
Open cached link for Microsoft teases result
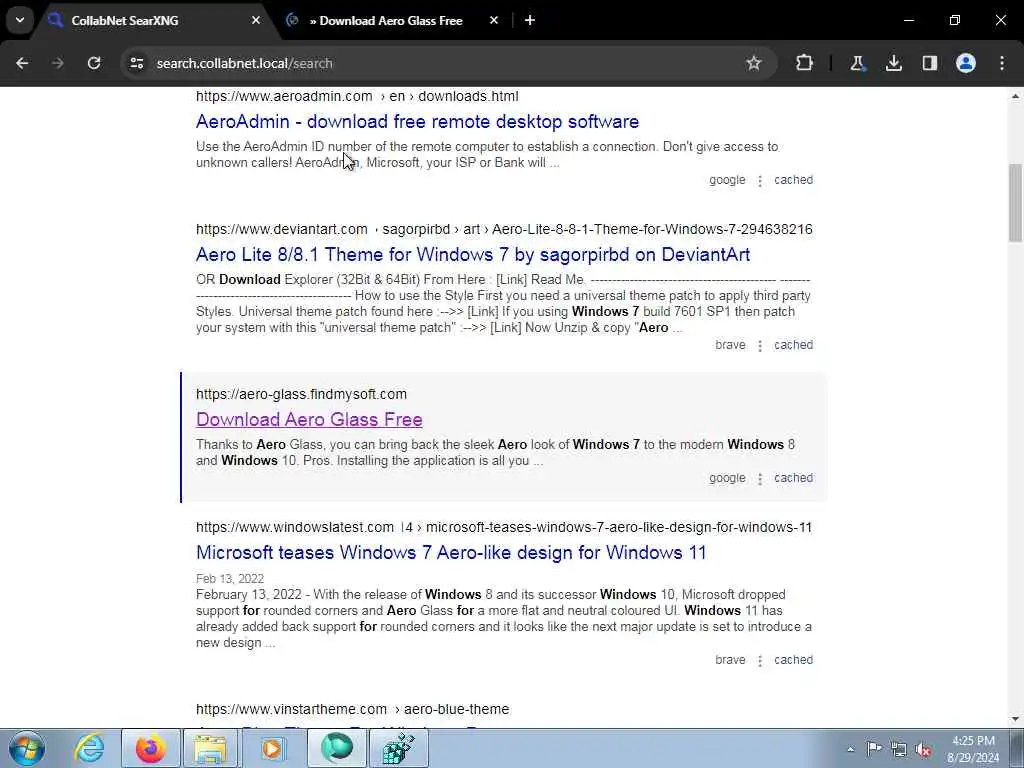click(793, 660)
